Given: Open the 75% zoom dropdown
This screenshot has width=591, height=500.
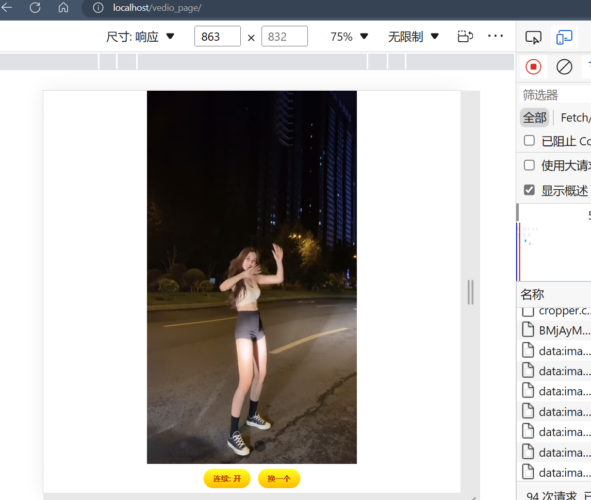Looking at the screenshot, I should (349, 37).
